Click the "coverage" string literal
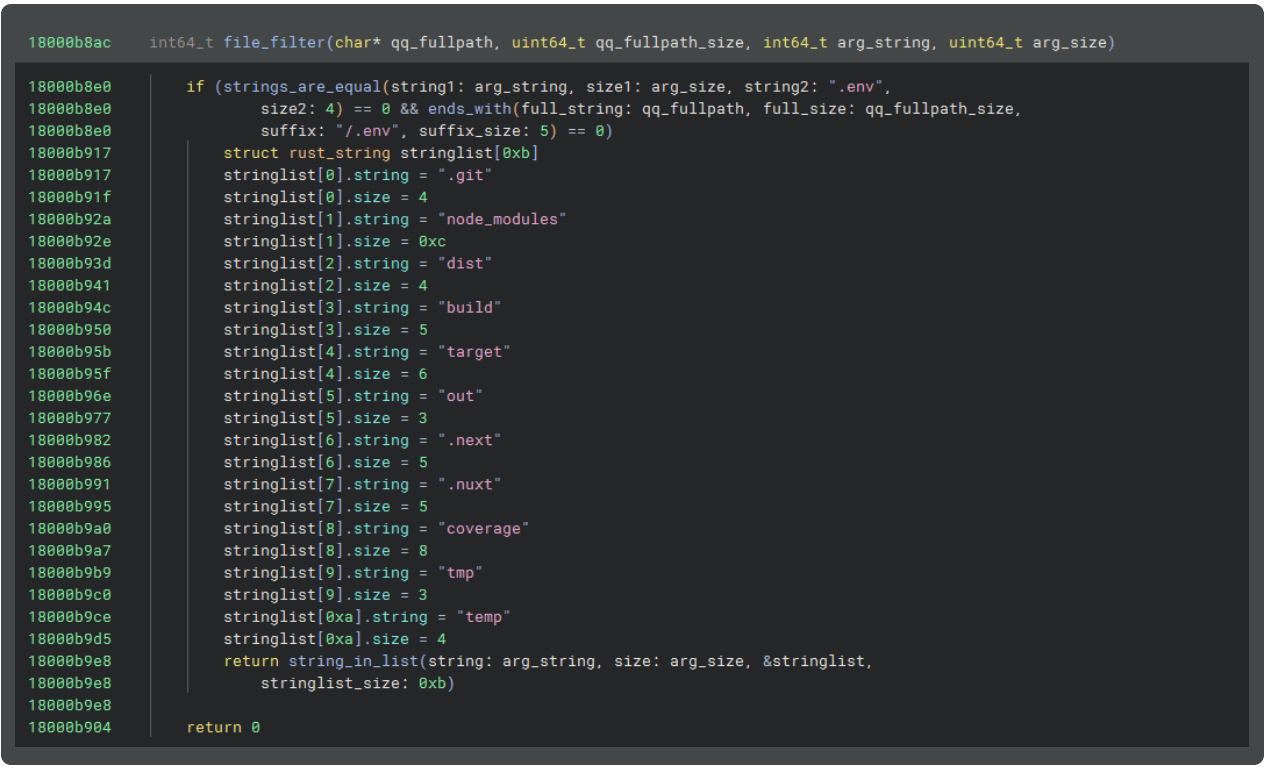This screenshot has height=770, width=1266. click(x=485, y=528)
